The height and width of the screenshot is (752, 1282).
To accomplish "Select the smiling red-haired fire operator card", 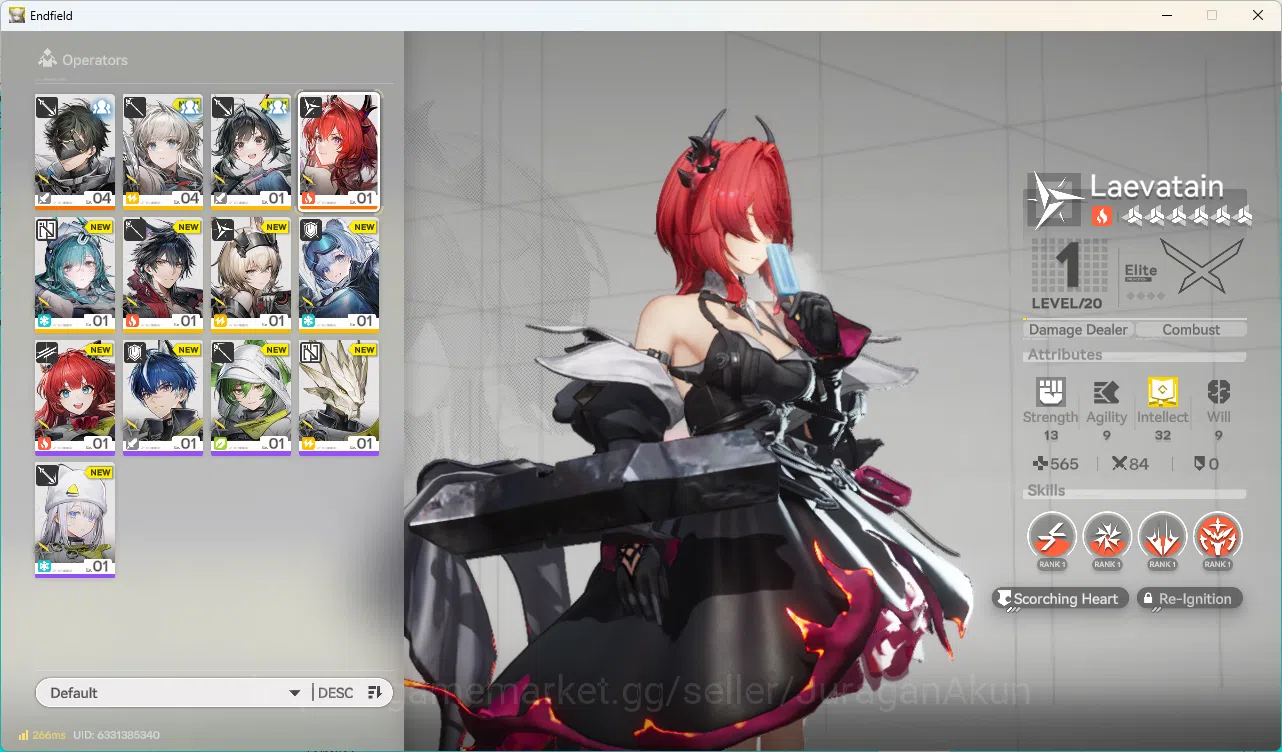I will tap(75, 398).
